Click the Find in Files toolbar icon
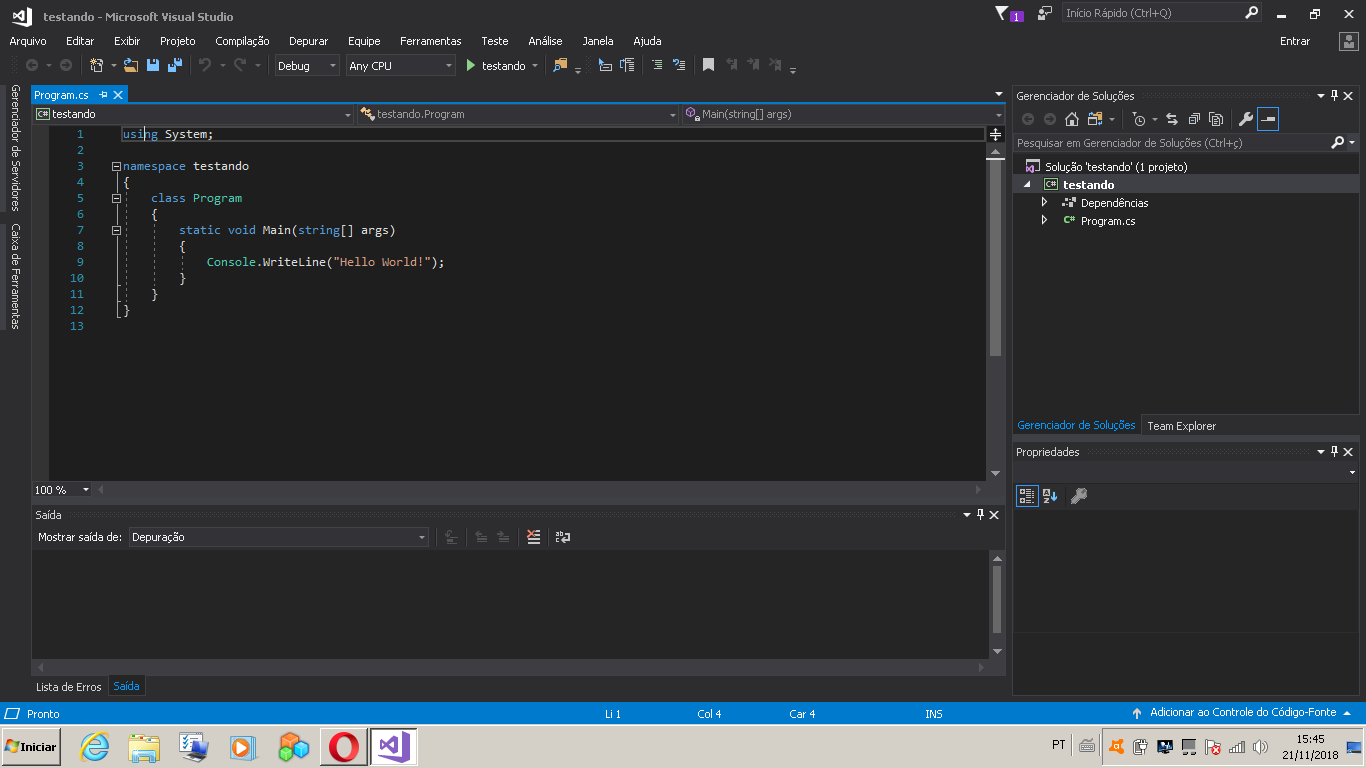The width and height of the screenshot is (1366, 768). coord(560,65)
